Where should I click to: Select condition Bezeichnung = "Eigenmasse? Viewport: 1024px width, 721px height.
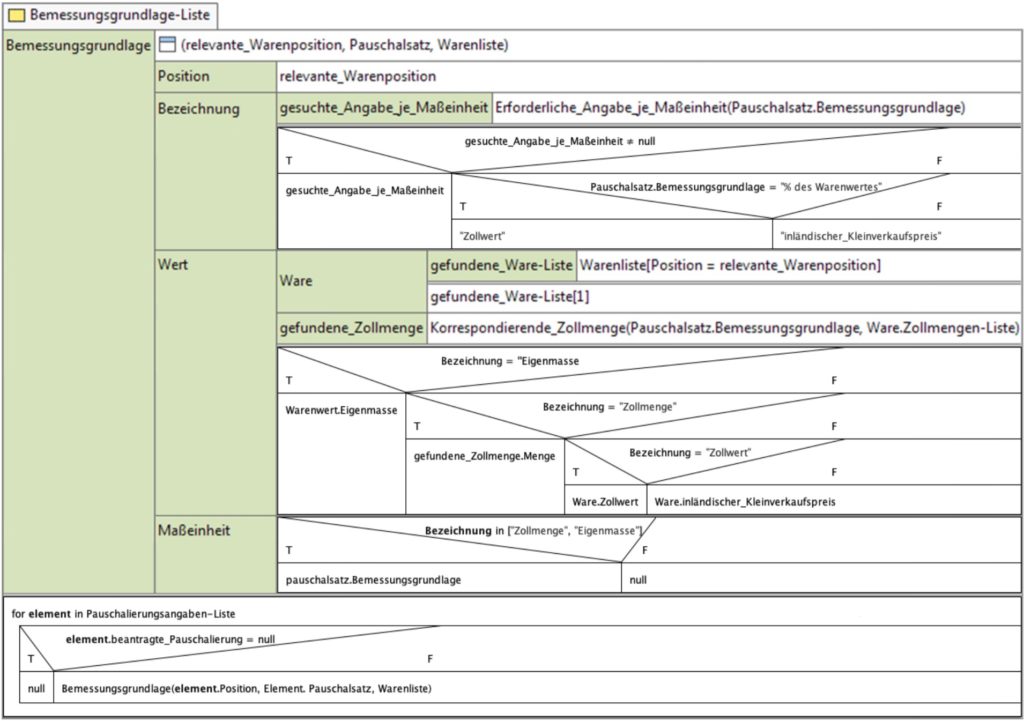tap(510, 360)
